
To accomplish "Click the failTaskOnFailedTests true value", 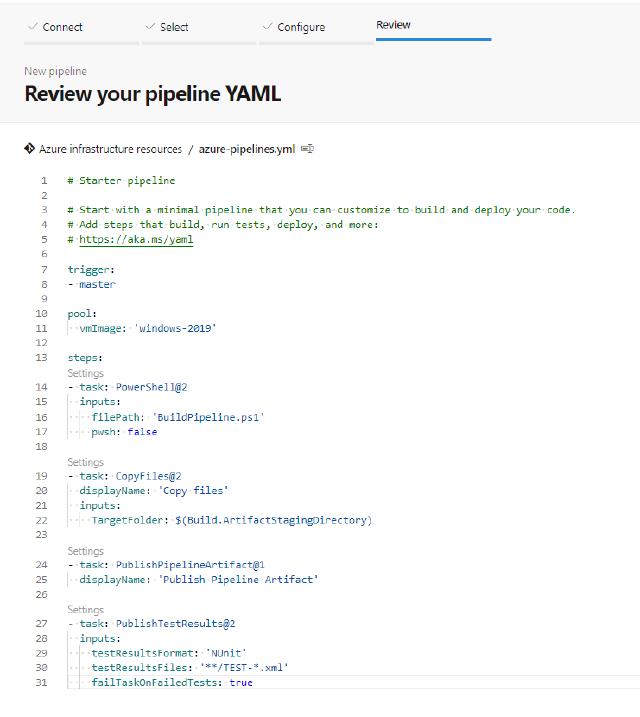I will tap(241, 682).
